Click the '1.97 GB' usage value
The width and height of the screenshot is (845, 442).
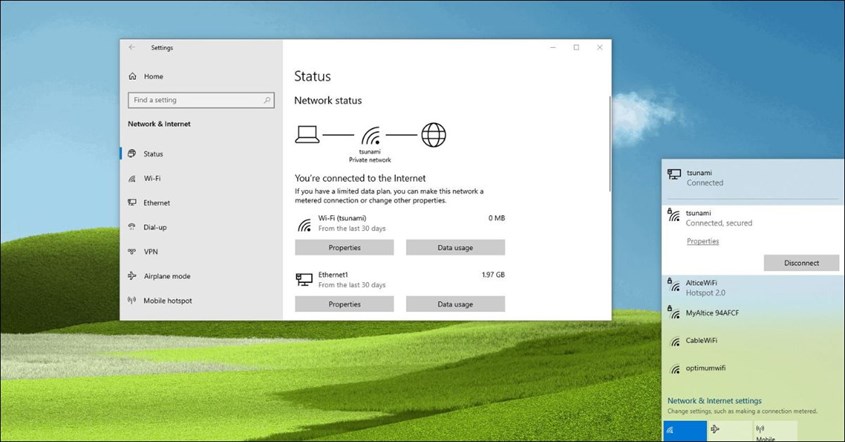pos(493,275)
